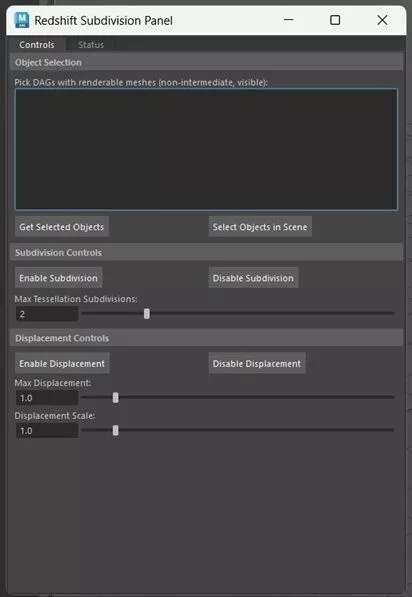Click Disable Subdivision button
The width and height of the screenshot is (412, 597).
253,278
